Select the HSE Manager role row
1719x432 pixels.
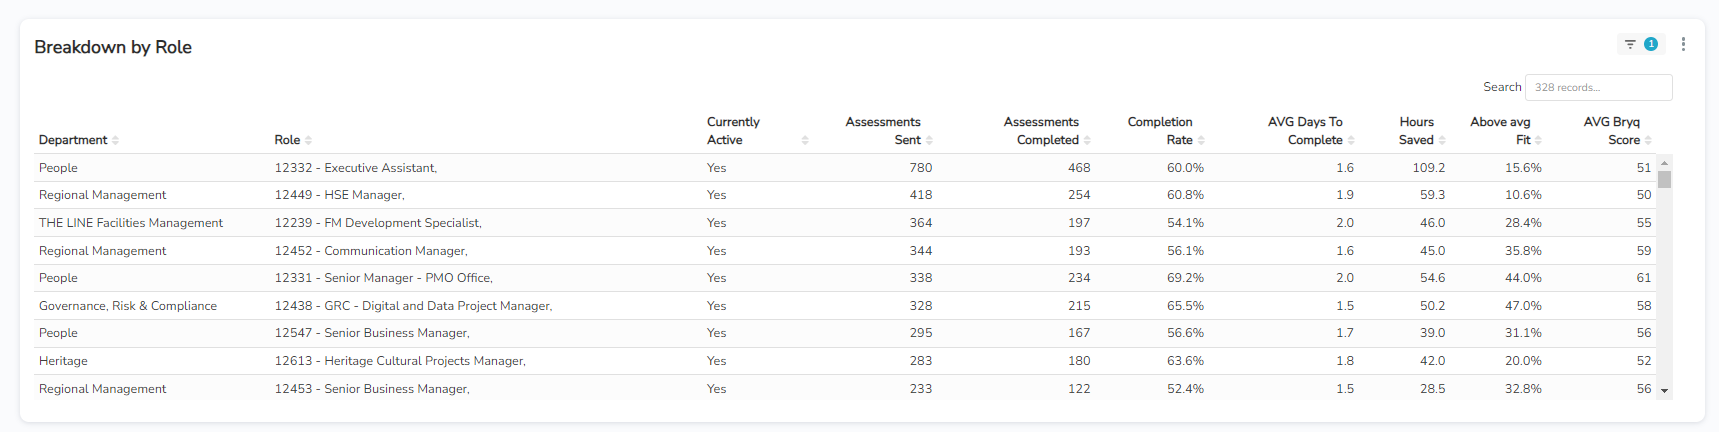pos(339,195)
